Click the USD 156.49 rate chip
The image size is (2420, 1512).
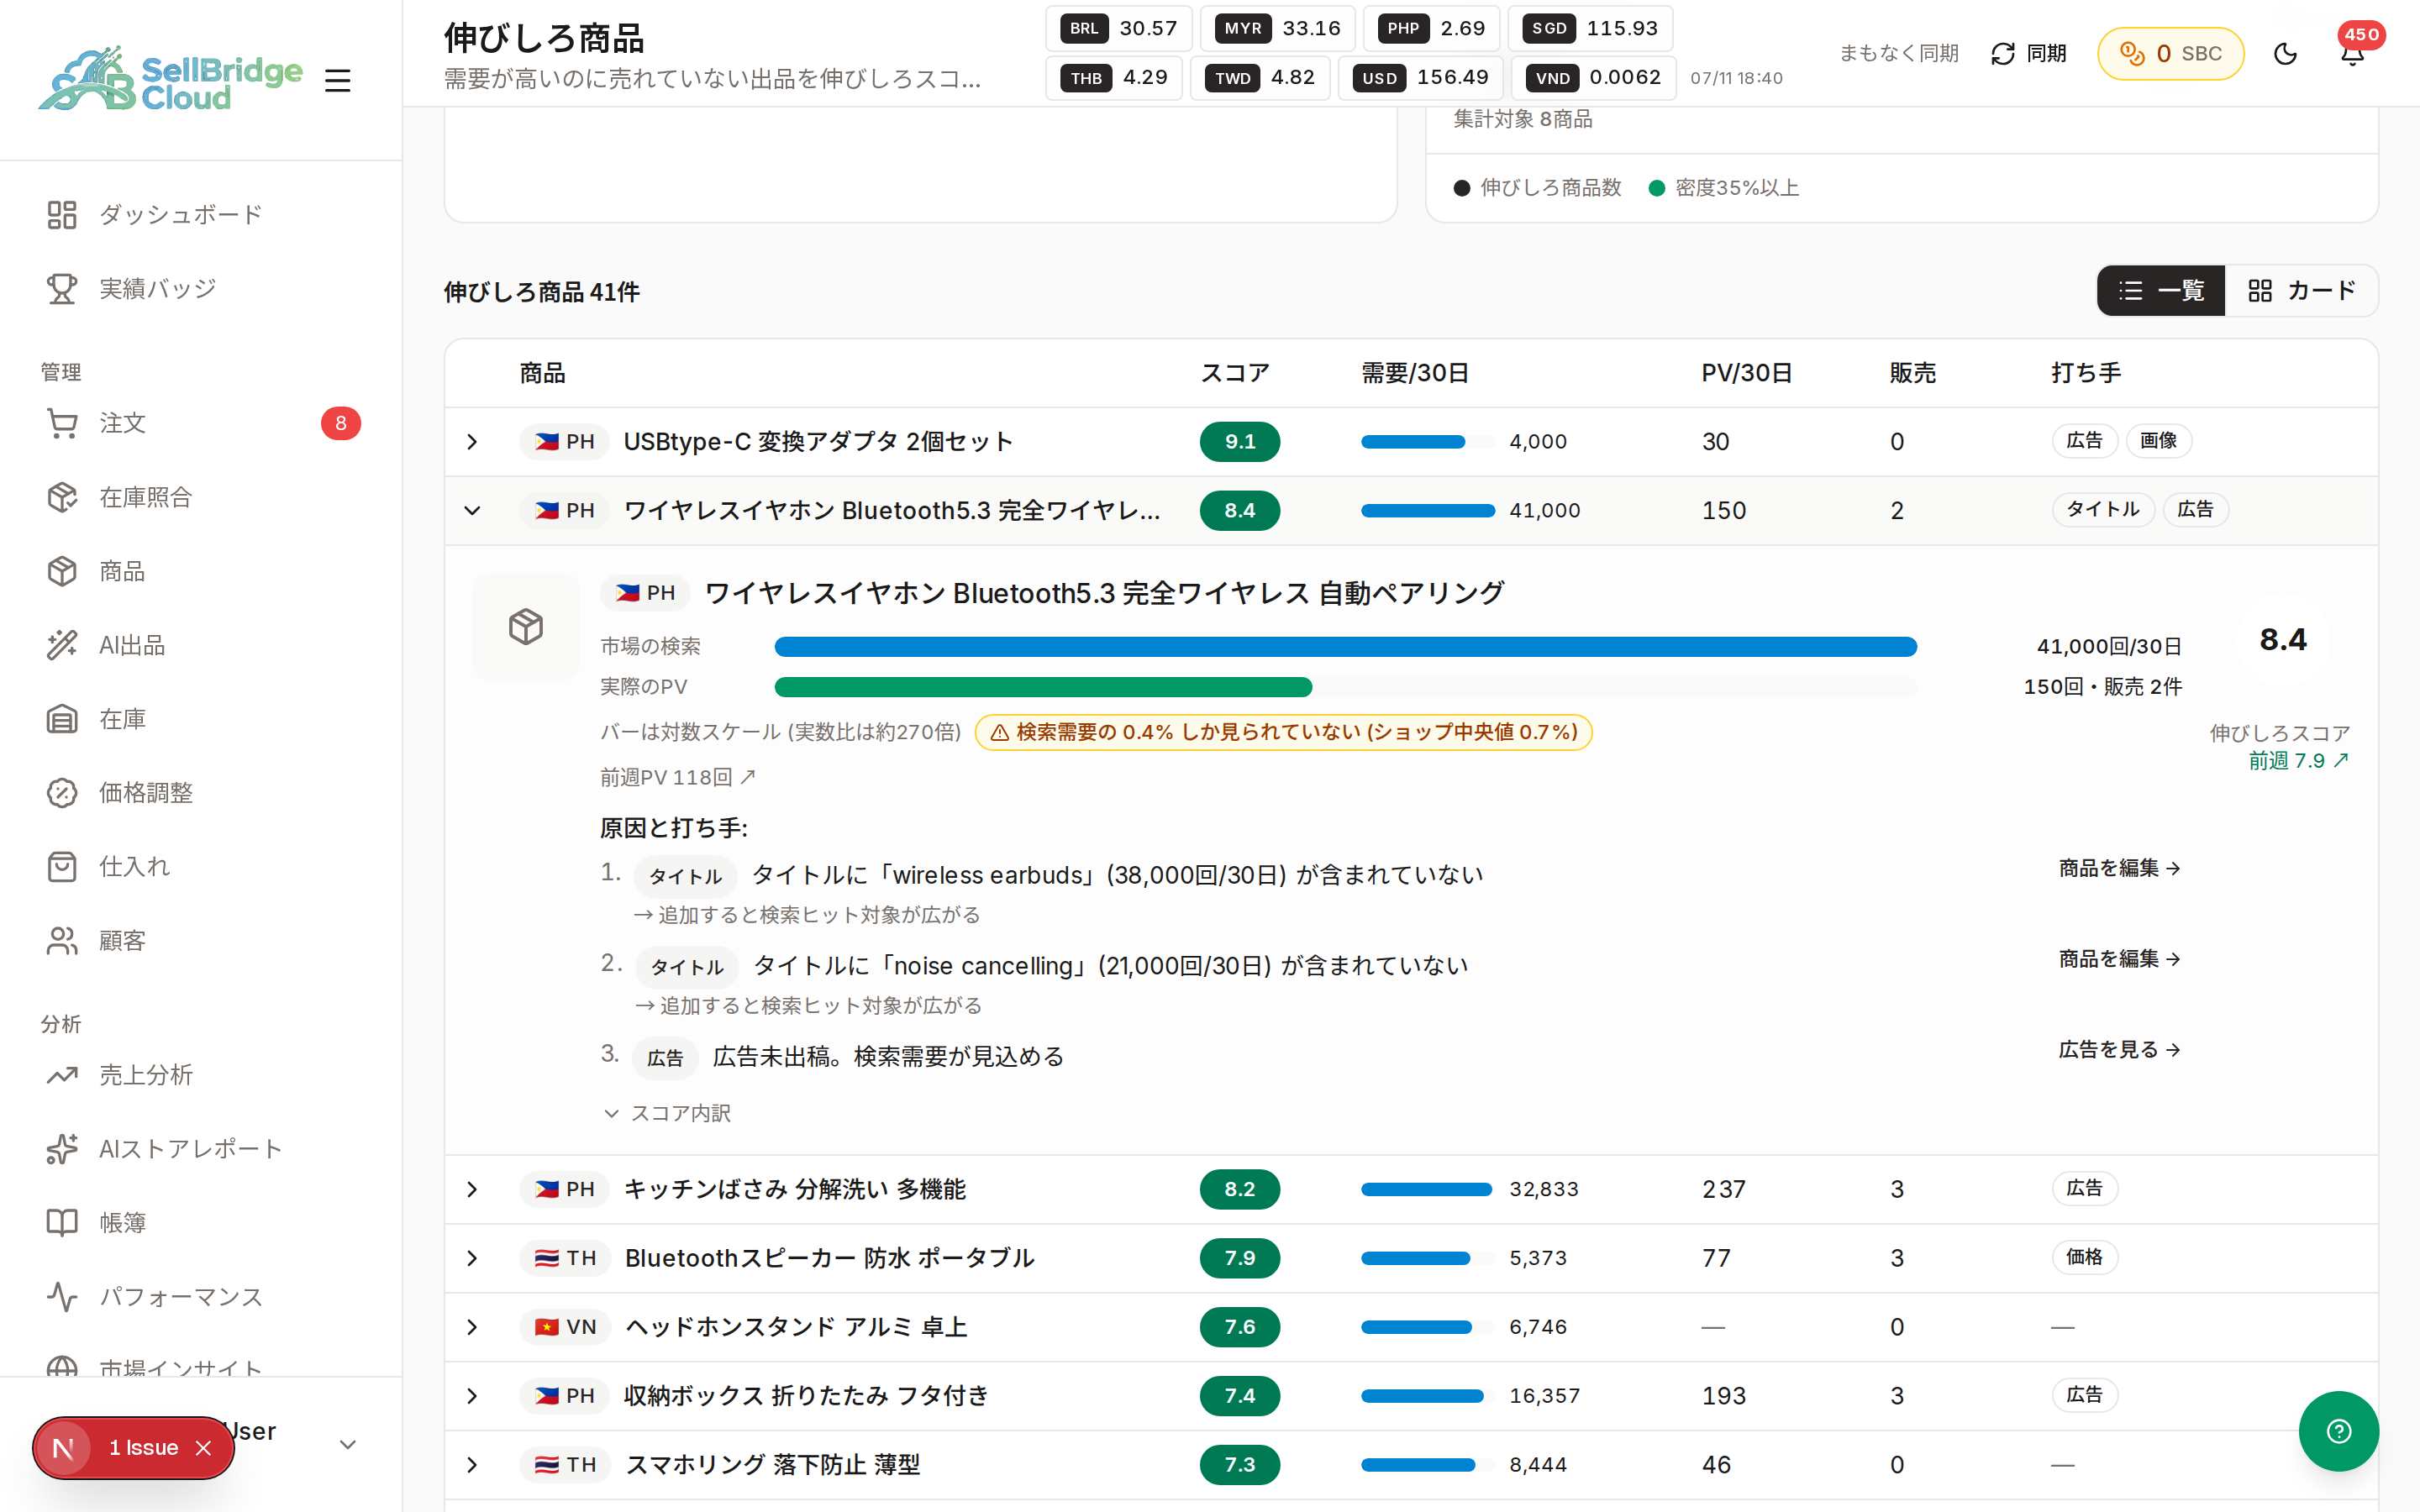click(1420, 78)
